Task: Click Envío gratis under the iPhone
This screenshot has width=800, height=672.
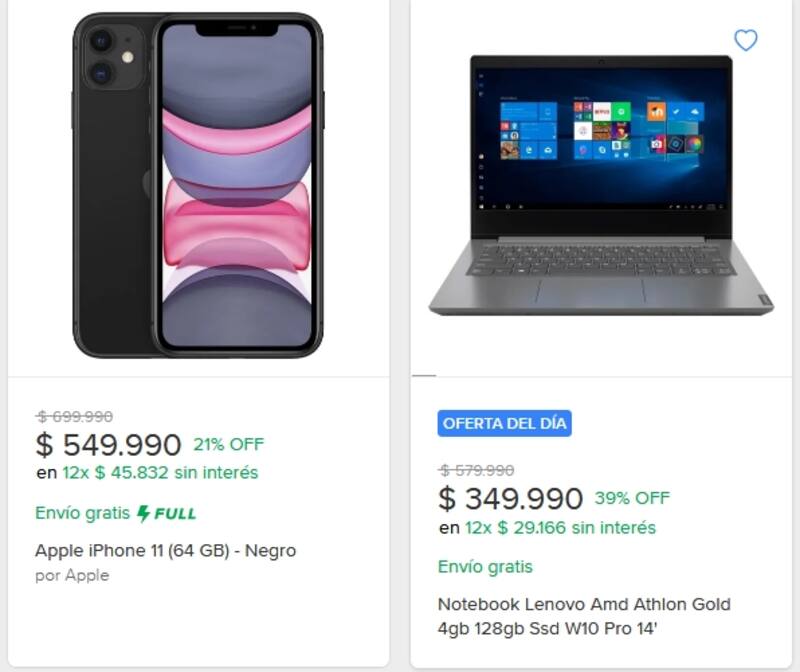Action: pyautogui.click(x=83, y=513)
